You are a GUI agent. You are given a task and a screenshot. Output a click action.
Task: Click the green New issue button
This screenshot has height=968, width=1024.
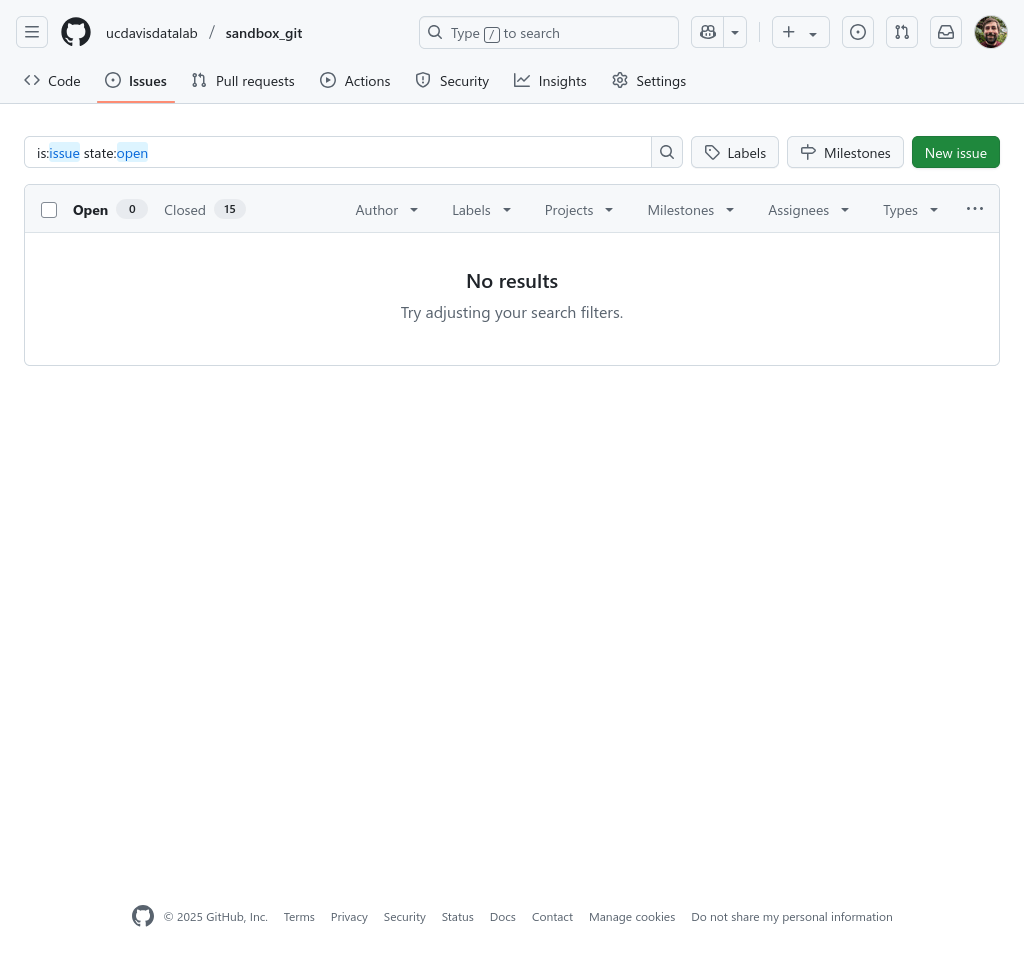955,153
